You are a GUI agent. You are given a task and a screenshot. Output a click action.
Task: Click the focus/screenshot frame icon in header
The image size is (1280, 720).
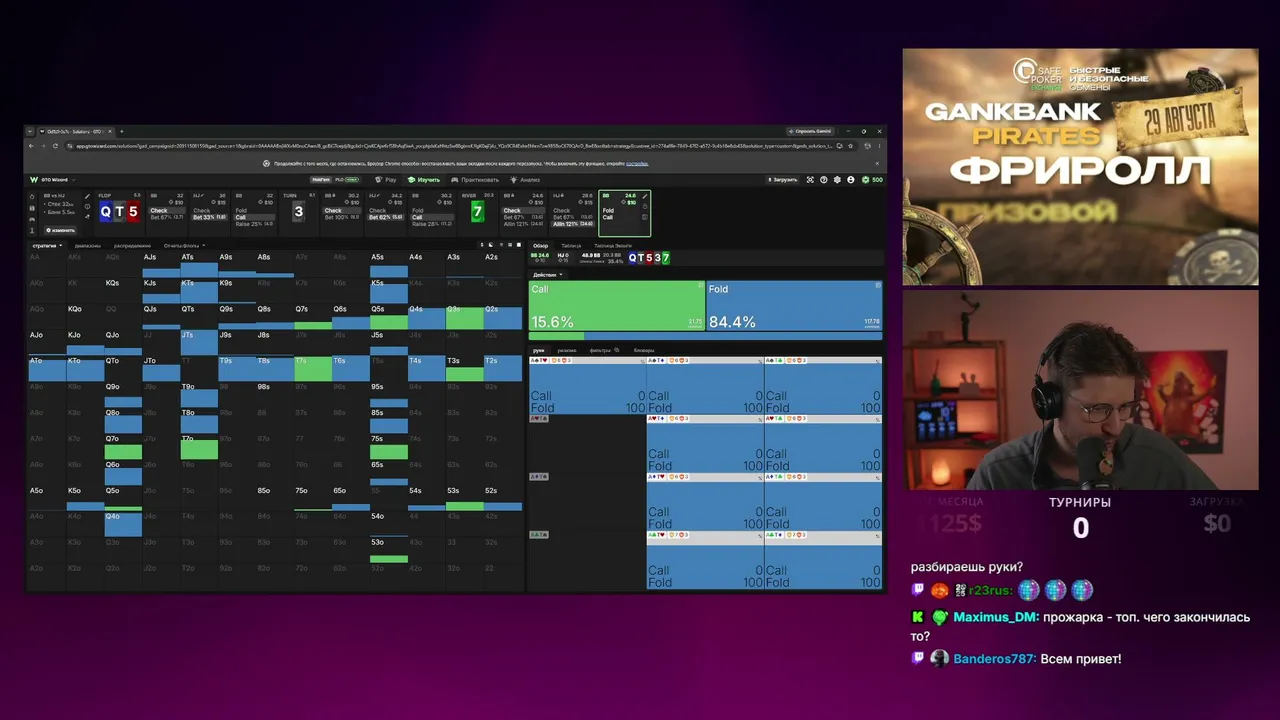point(811,180)
